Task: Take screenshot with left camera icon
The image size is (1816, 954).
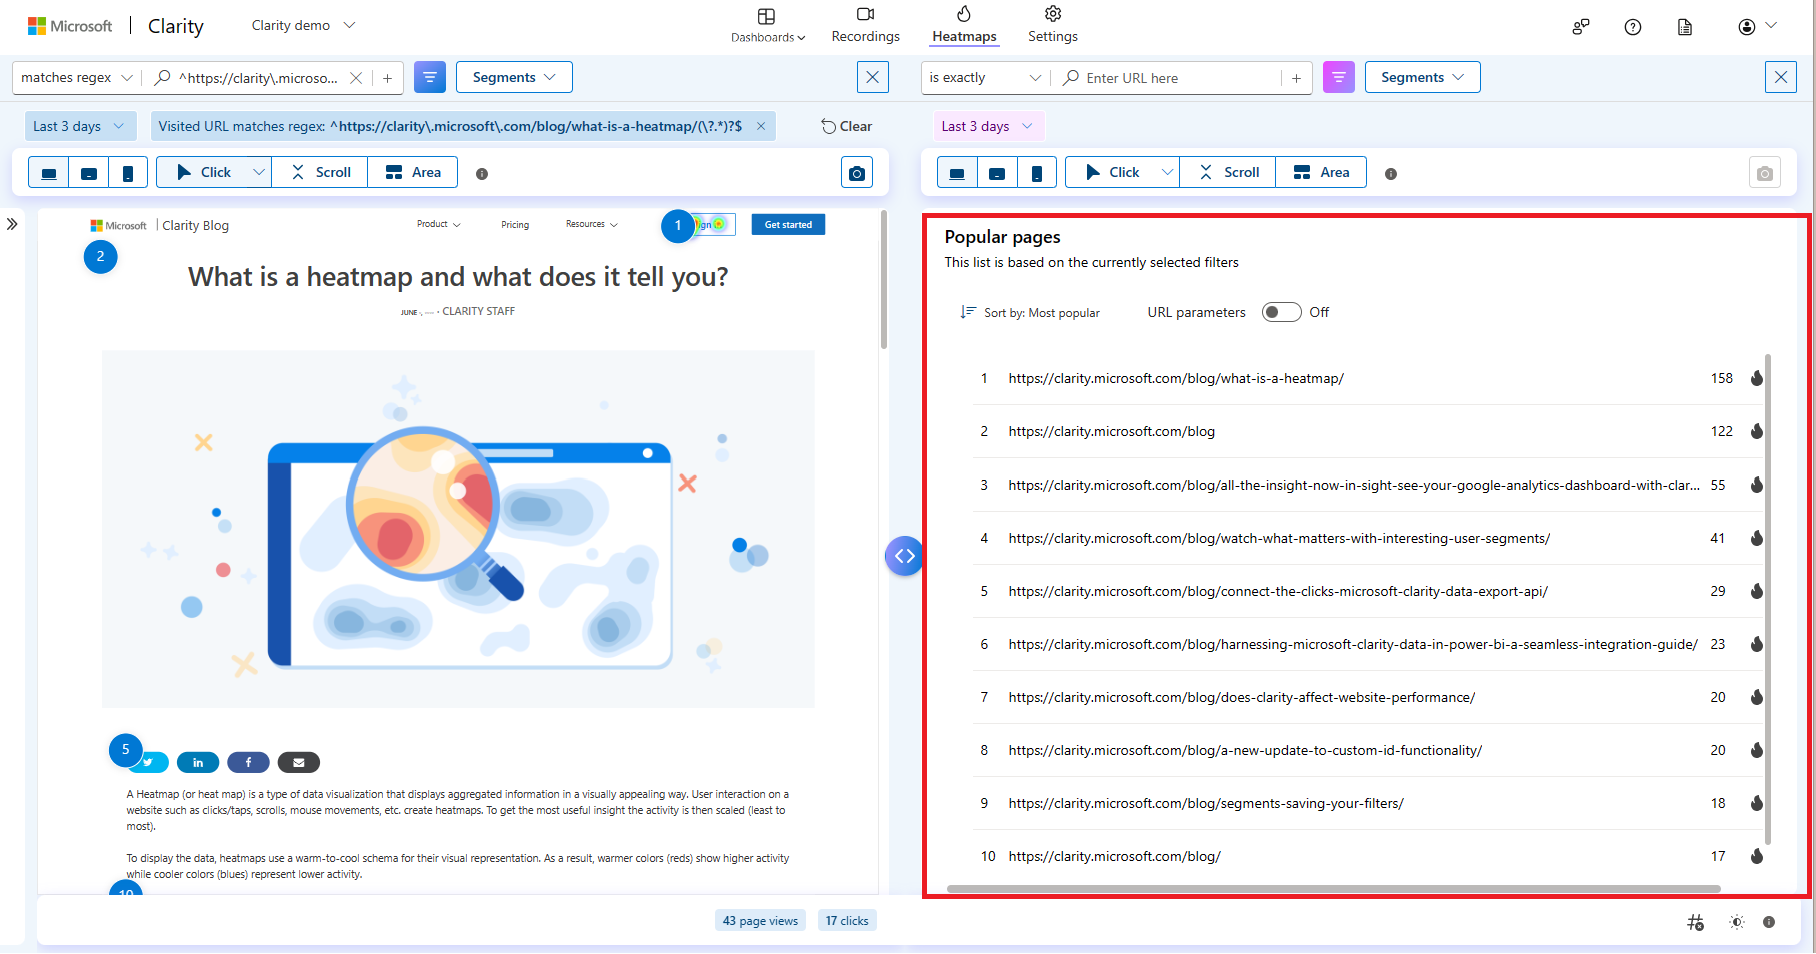Action: pos(857,173)
